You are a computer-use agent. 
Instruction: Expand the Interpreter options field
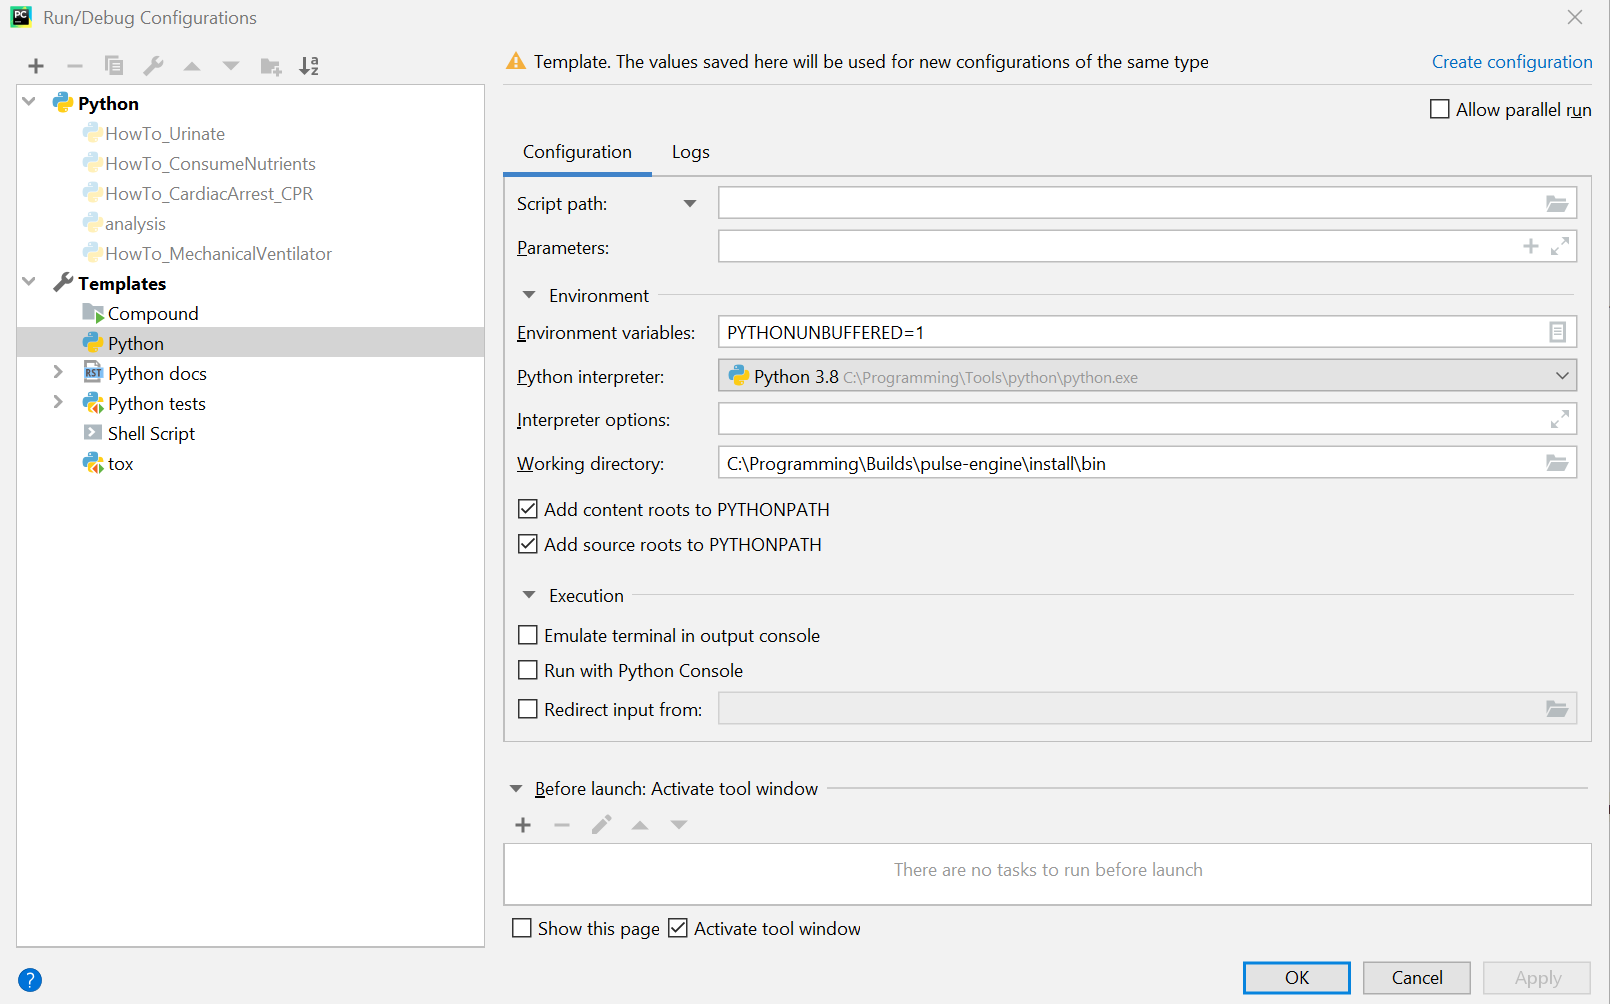tap(1559, 419)
